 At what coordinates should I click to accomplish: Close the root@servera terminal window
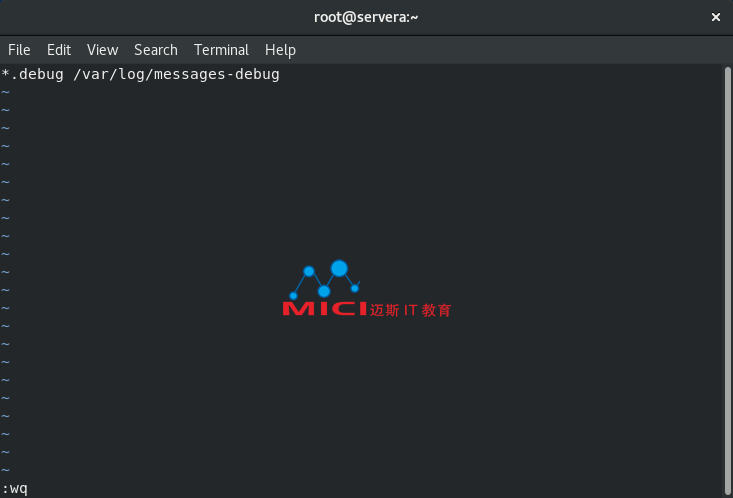pyautogui.click(x=715, y=17)
